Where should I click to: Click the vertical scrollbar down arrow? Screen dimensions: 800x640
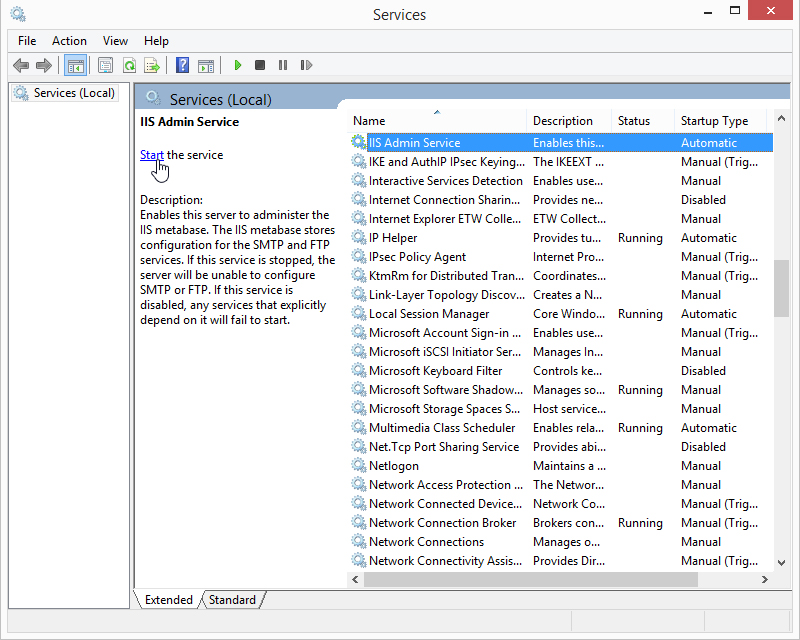781,563
